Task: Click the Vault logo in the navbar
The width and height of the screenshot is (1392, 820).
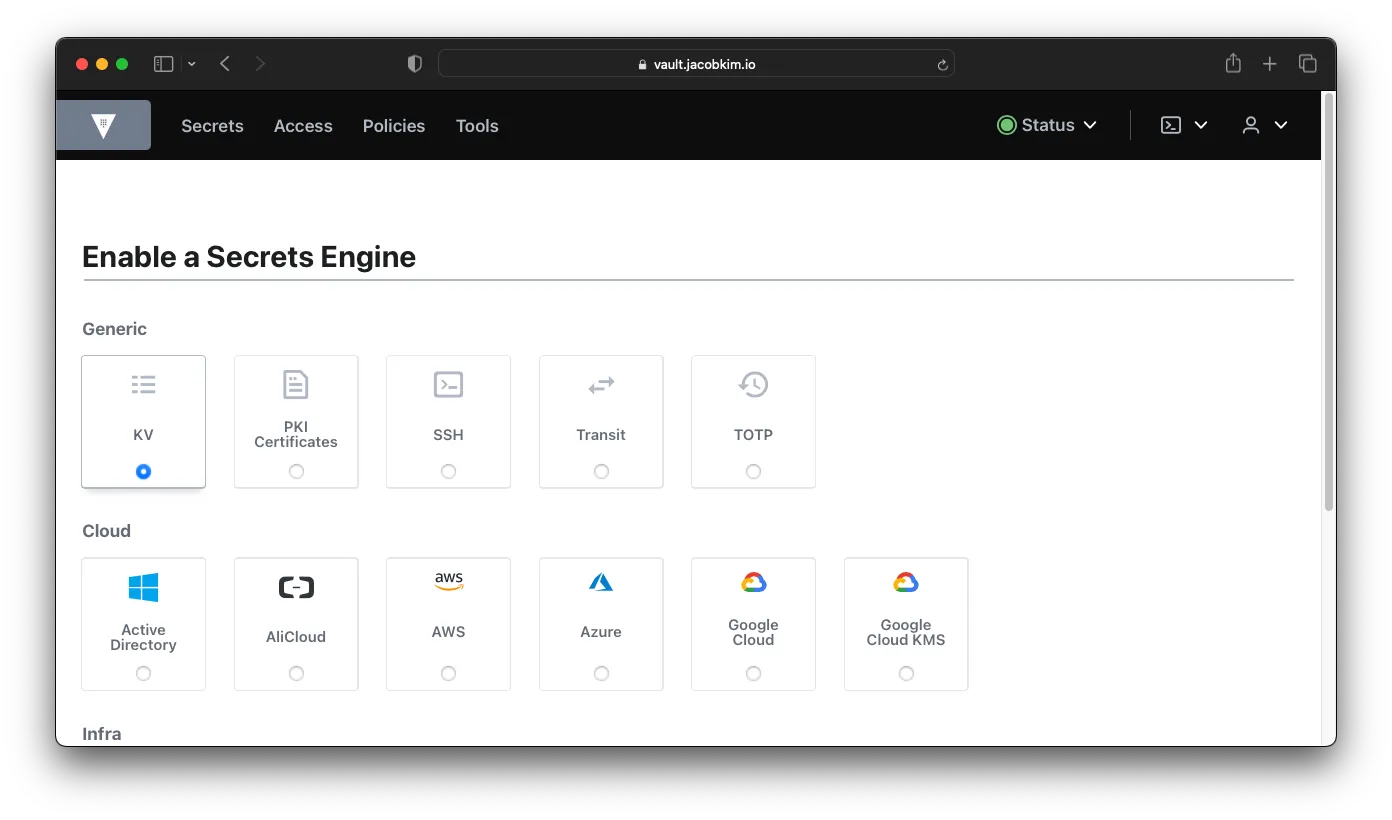Action: tap(103, 124)
